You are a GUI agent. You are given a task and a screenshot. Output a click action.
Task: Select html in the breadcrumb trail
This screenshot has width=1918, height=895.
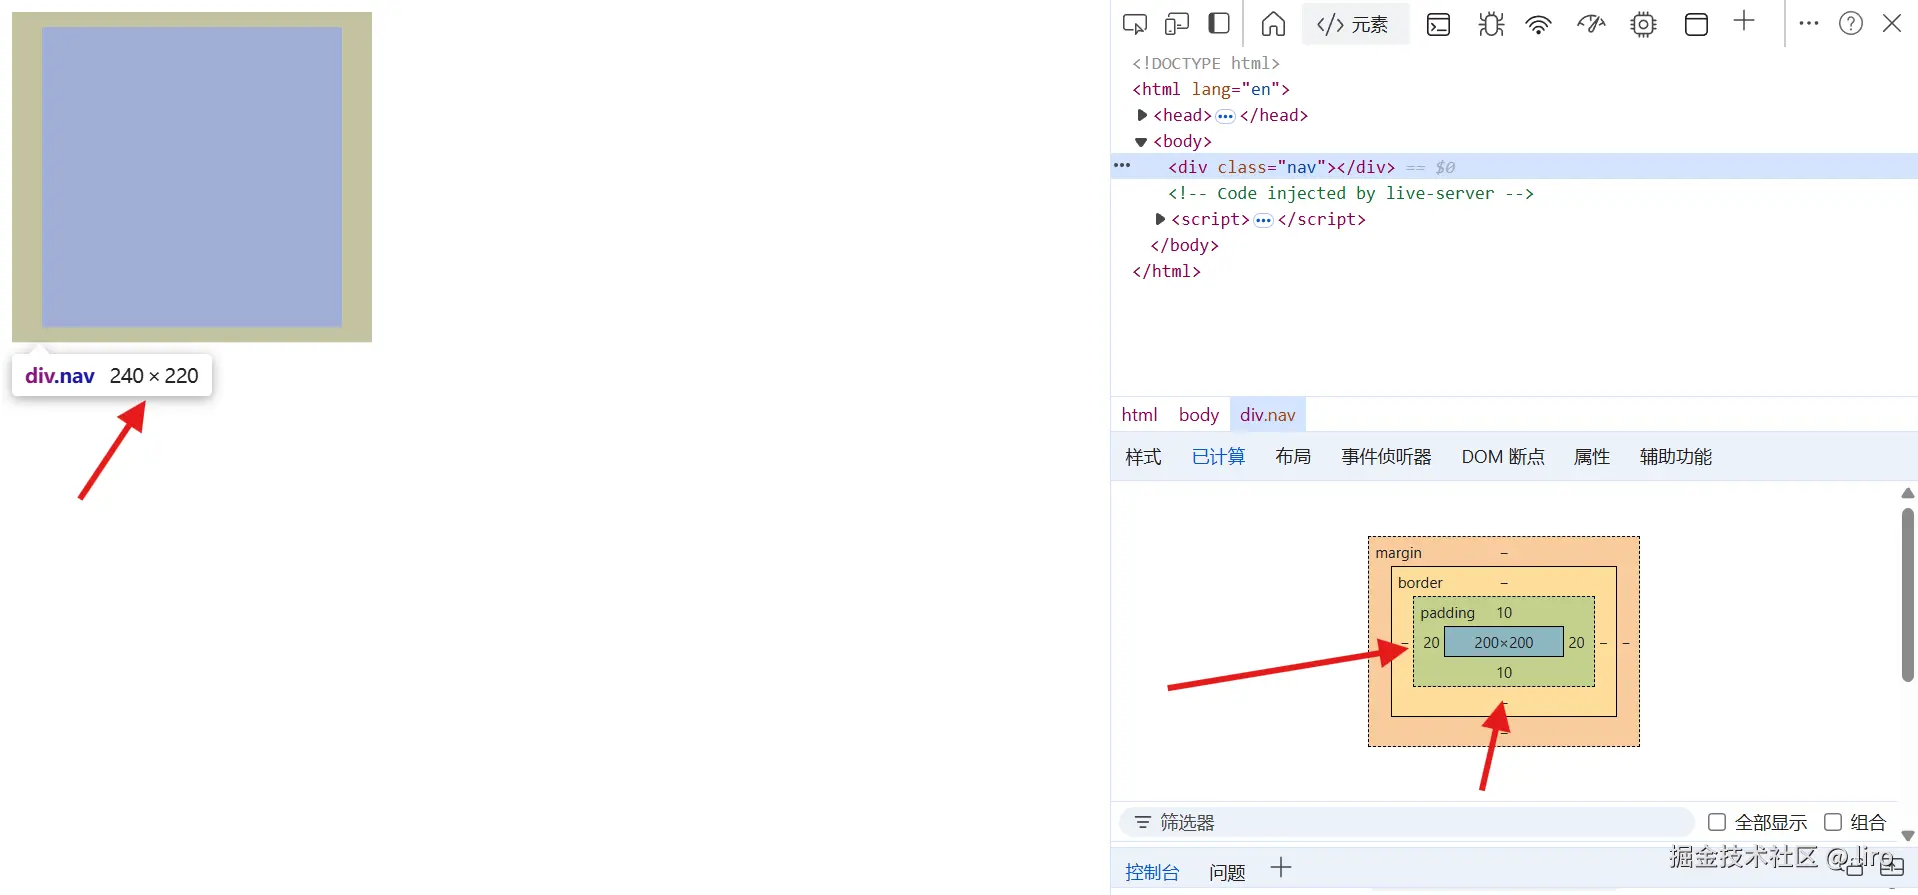point(1139,414)
